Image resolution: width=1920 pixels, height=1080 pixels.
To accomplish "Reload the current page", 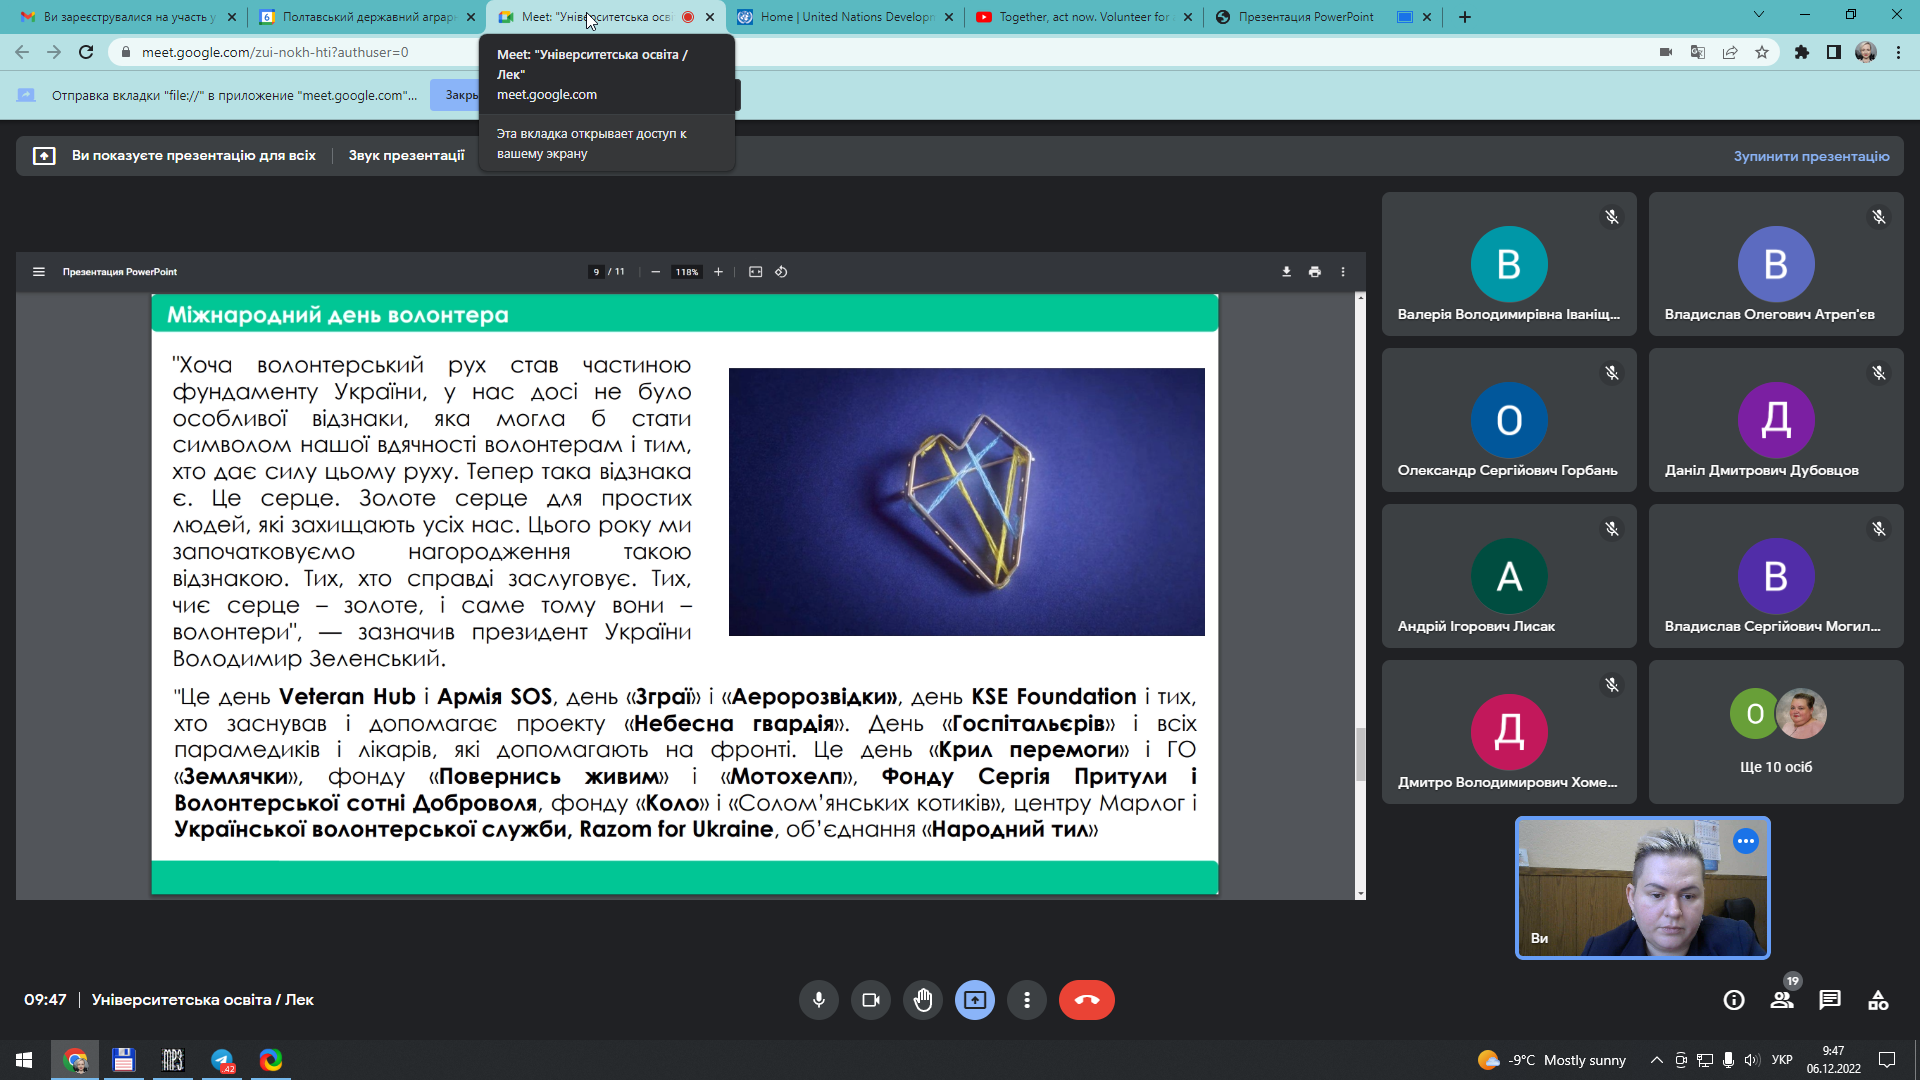I will (86, 52).
